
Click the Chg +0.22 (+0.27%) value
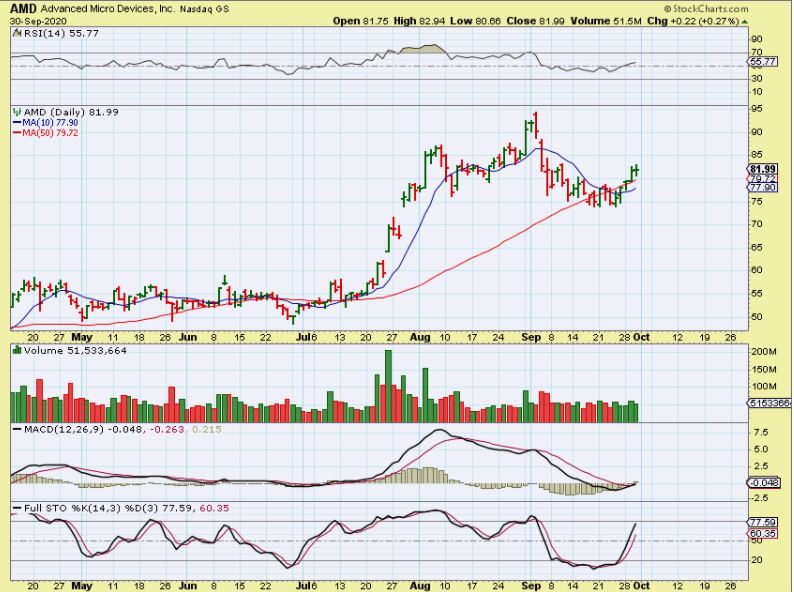tap(693, 21)
